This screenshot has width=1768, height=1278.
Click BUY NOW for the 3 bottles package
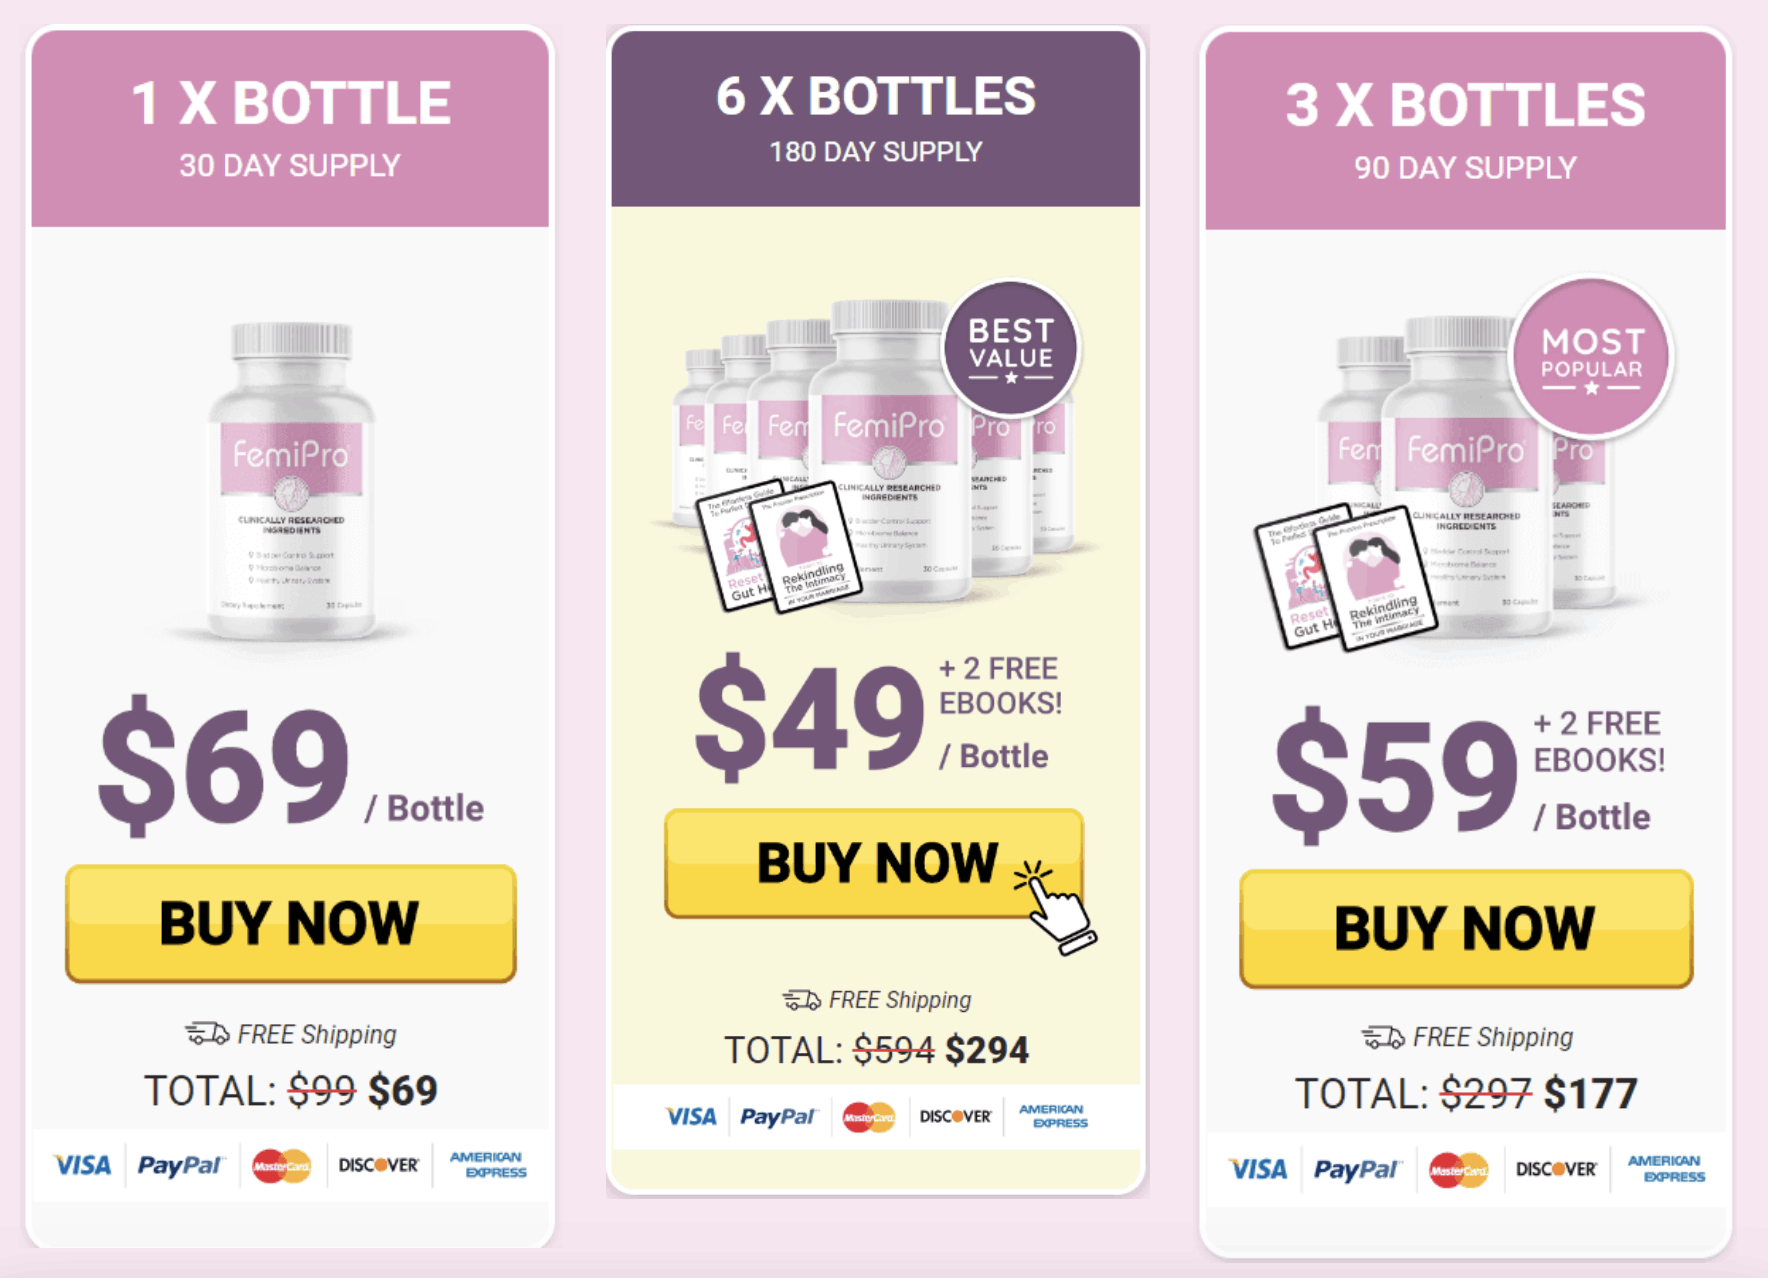(x=1466, y=929)
